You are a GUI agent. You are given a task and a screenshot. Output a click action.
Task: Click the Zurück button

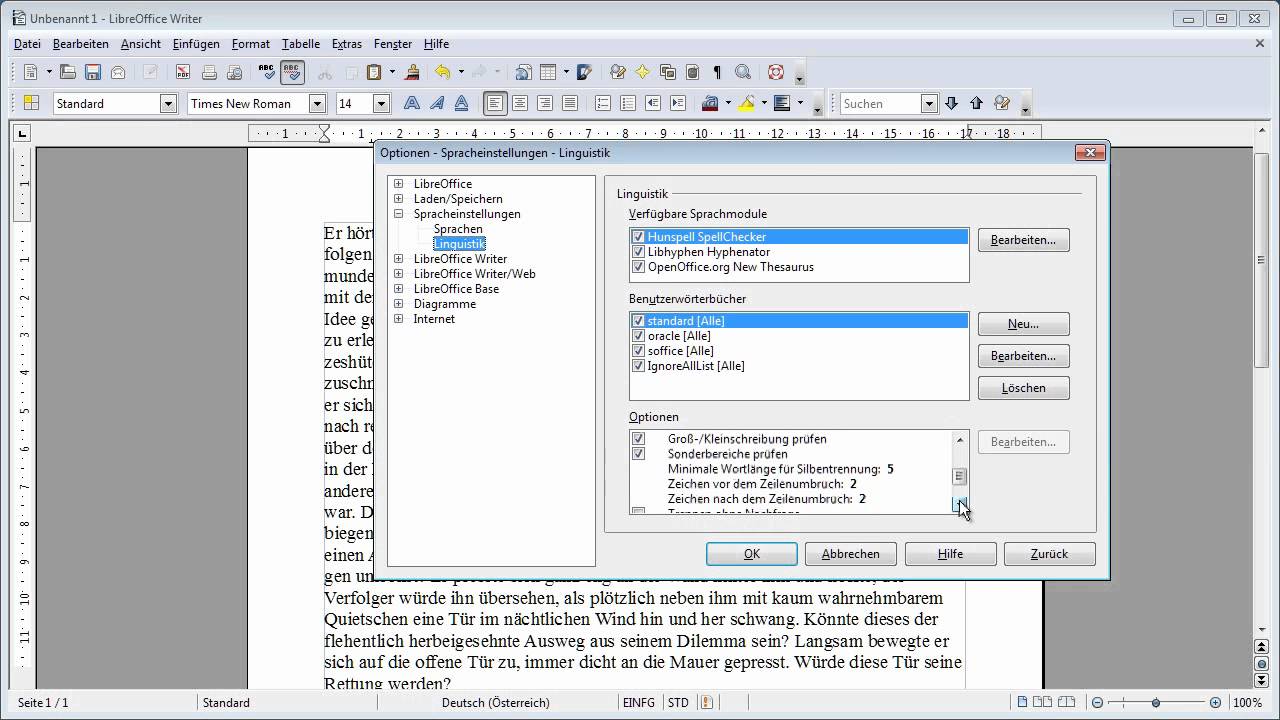click(1049, 554)
